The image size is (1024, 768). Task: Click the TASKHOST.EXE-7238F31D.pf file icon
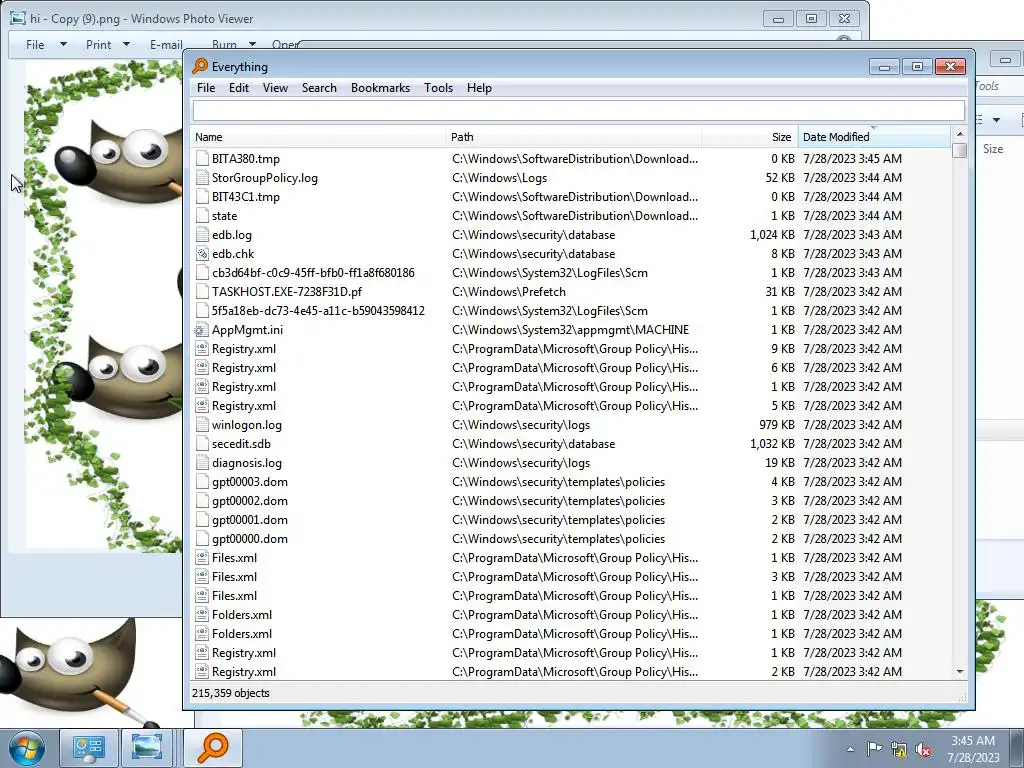[x=202, y=292]
